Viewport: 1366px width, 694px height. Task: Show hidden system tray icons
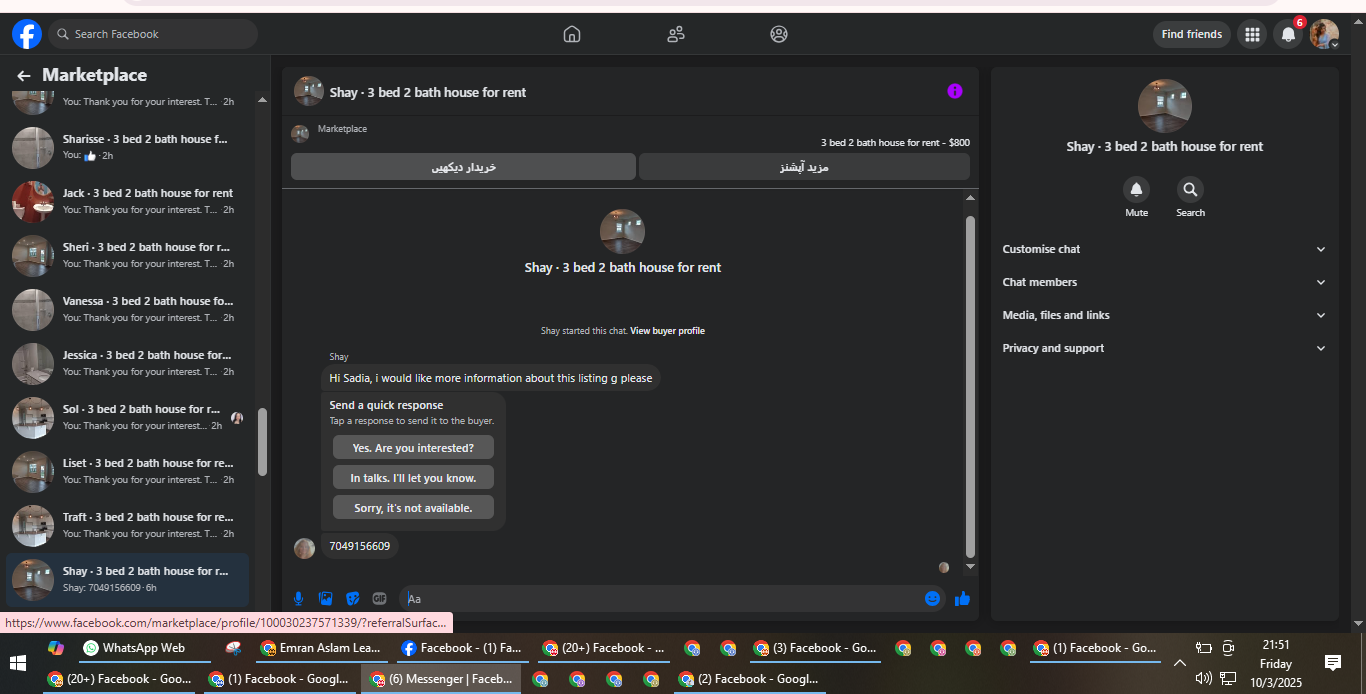[x=1180, y=663]
